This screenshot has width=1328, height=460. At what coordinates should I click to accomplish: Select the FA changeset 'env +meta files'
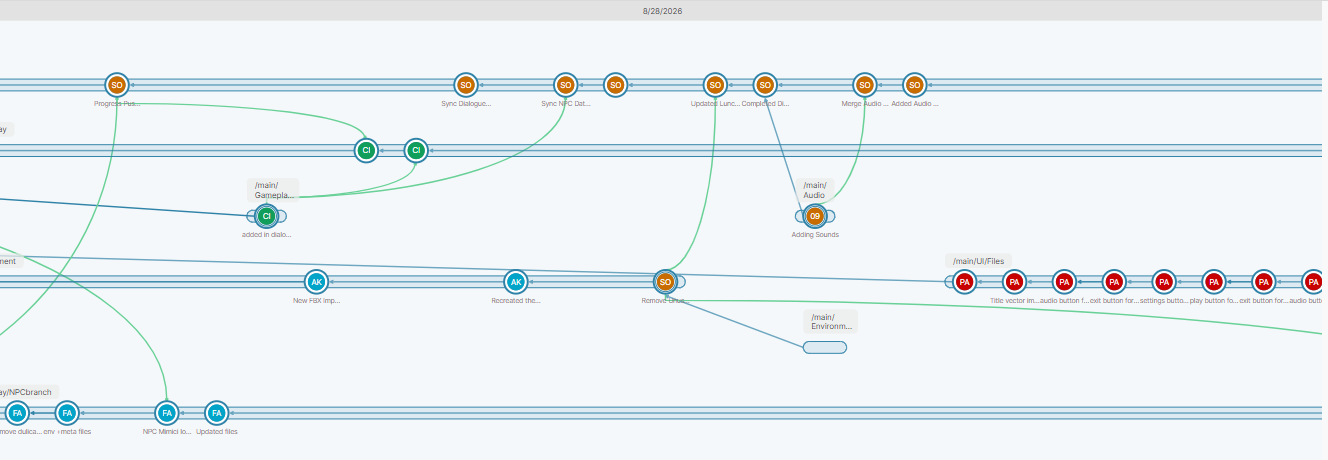[x=66, y=412]
